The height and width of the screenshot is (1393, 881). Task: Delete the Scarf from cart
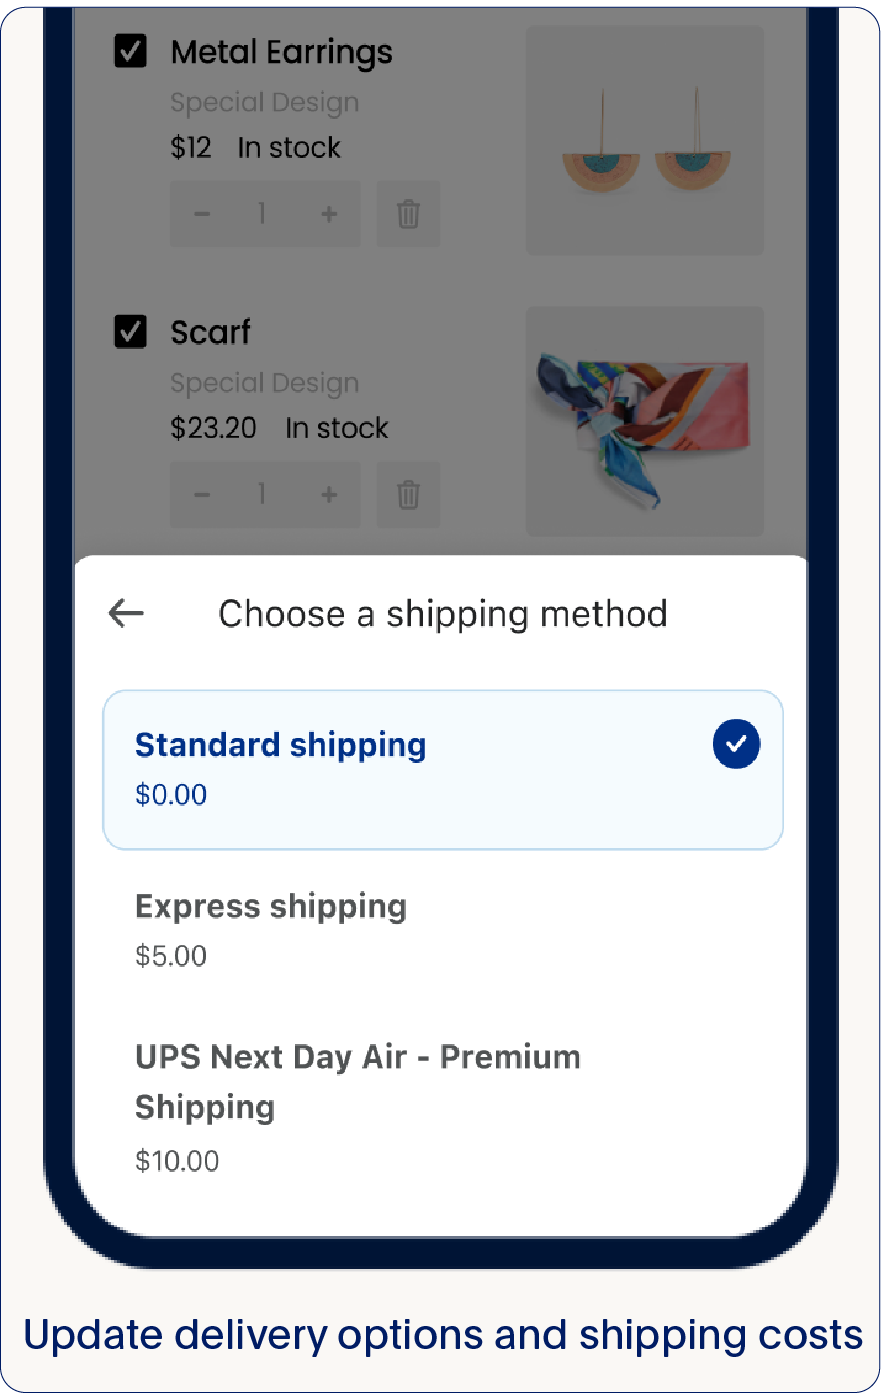(408, 495)
